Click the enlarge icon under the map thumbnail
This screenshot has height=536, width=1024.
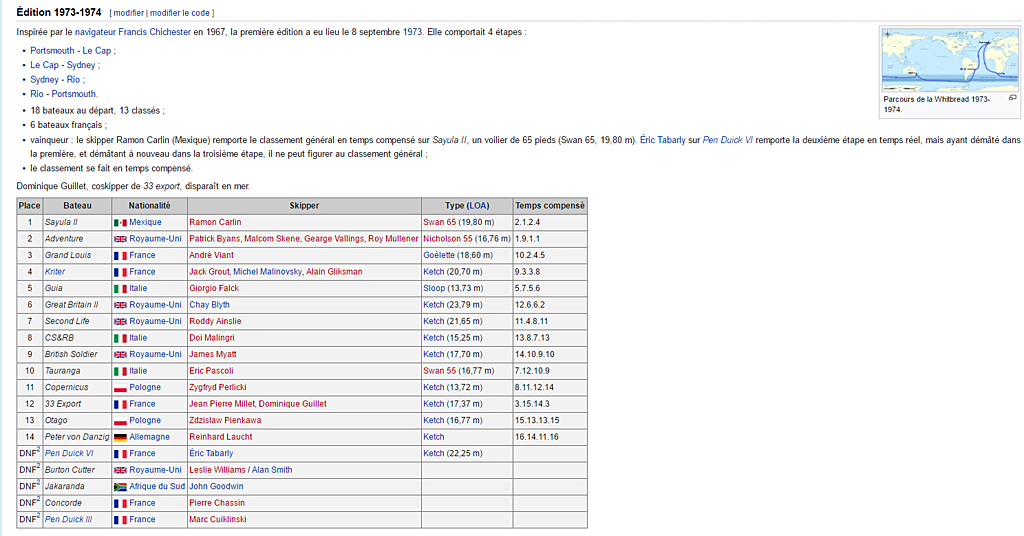click(x=1012, y=98)
